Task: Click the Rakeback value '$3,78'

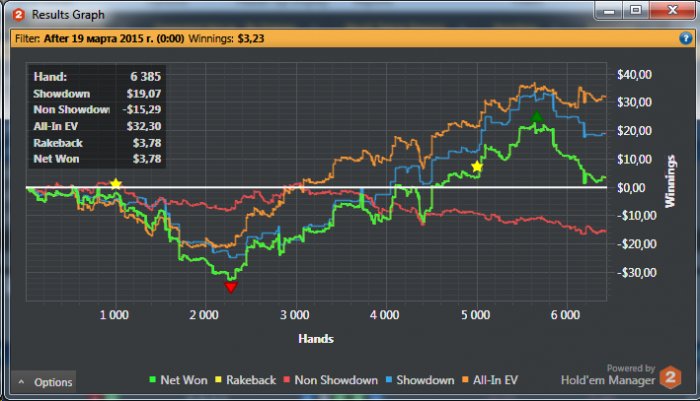Action: [147, 143]
